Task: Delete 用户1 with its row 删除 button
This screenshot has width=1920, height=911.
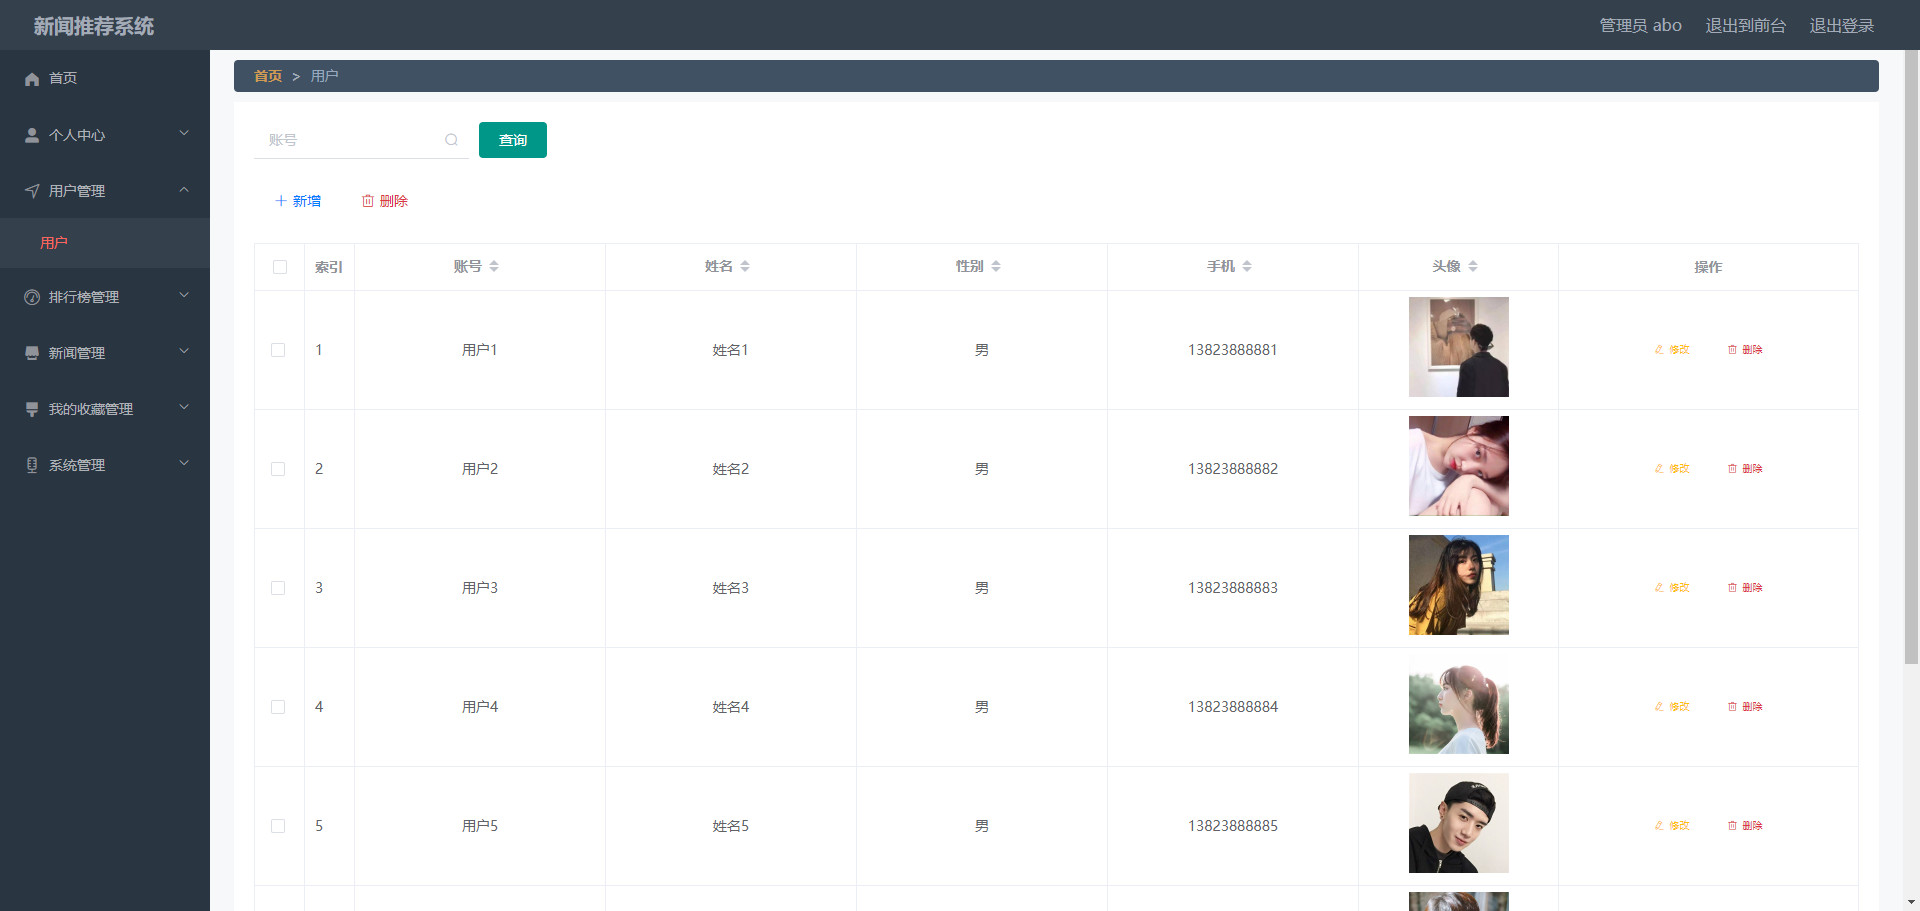Action: click(1745, 350)
